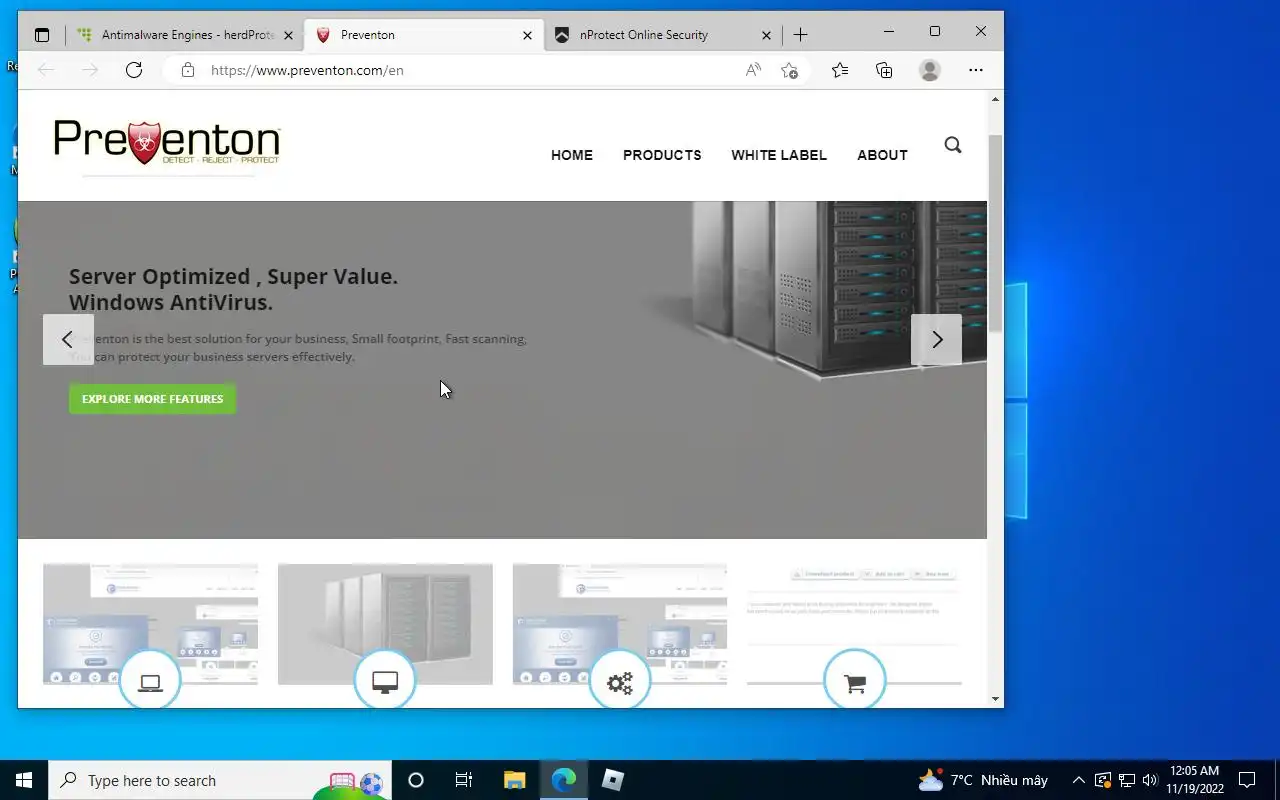The width and height of the screenshot is (1280, 800).
Task: Click the laptop circle icon
Action: [x=150, y=682]
